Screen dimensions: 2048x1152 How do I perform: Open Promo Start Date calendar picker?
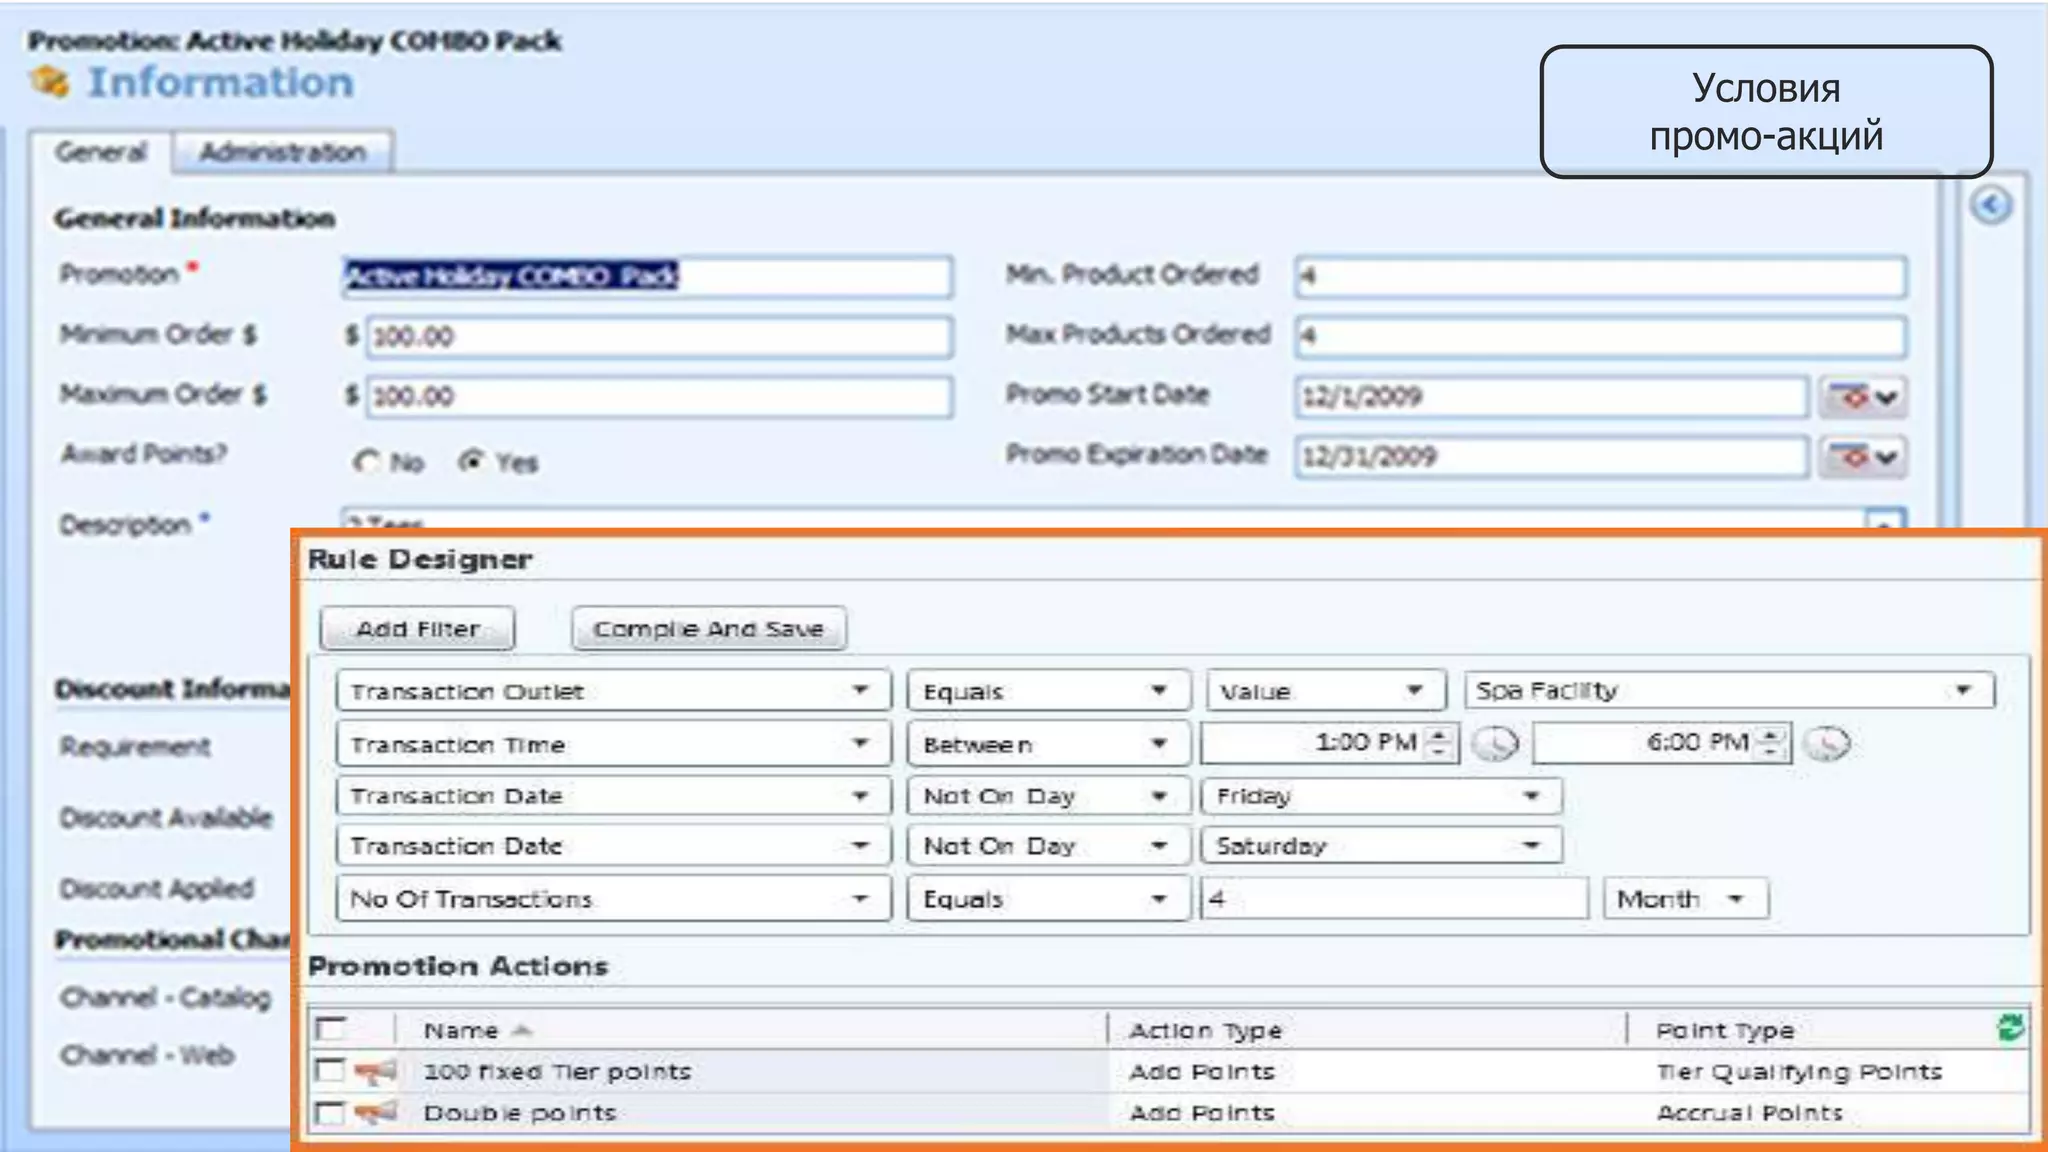coord(1864,397)
